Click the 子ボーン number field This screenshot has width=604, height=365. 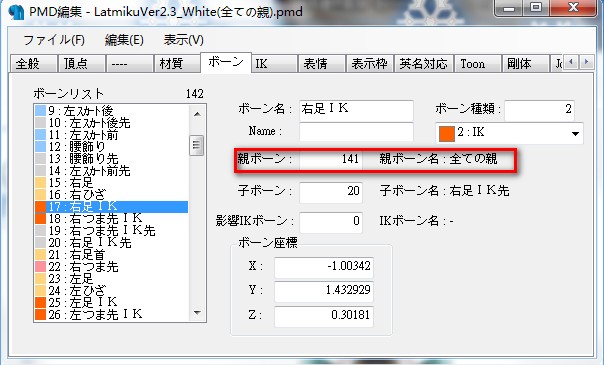pos(331,192)
